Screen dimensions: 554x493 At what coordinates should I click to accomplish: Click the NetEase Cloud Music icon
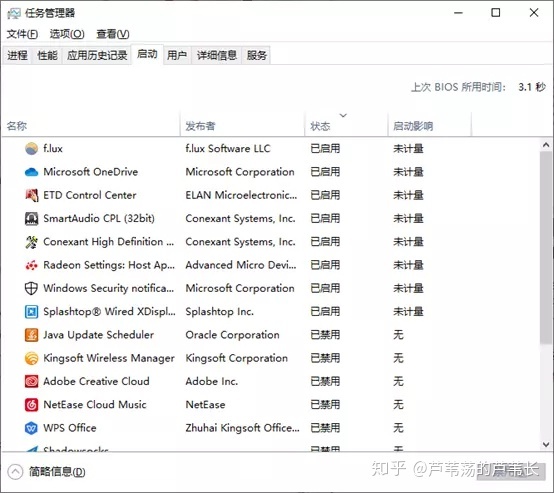tap(31, 405)
